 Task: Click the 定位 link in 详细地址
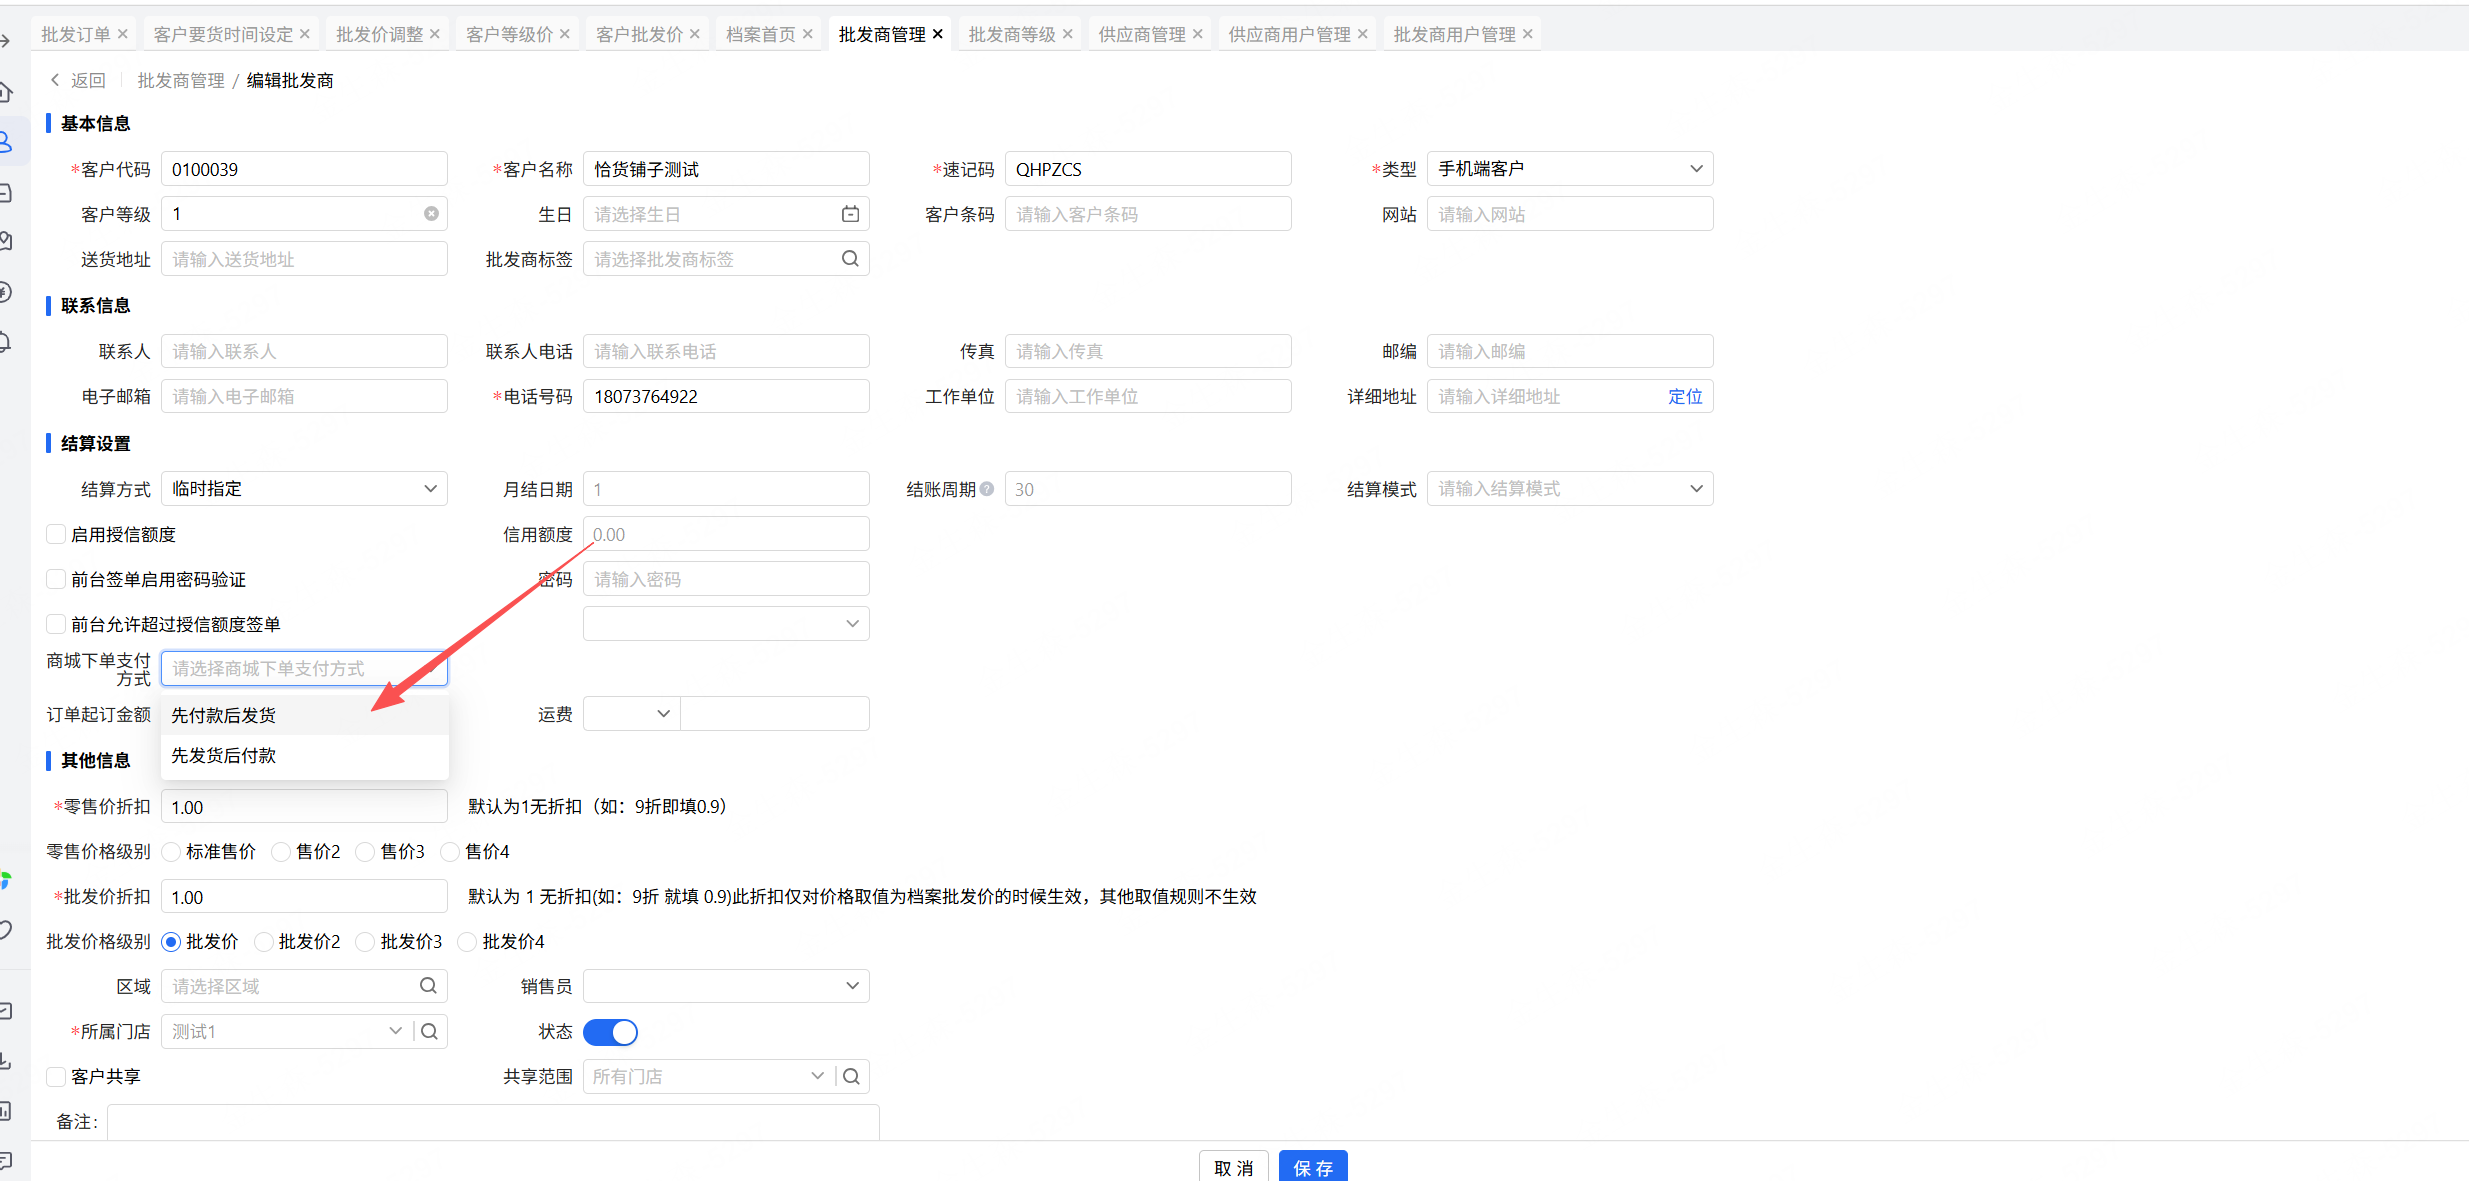(x=1684, y=396)
